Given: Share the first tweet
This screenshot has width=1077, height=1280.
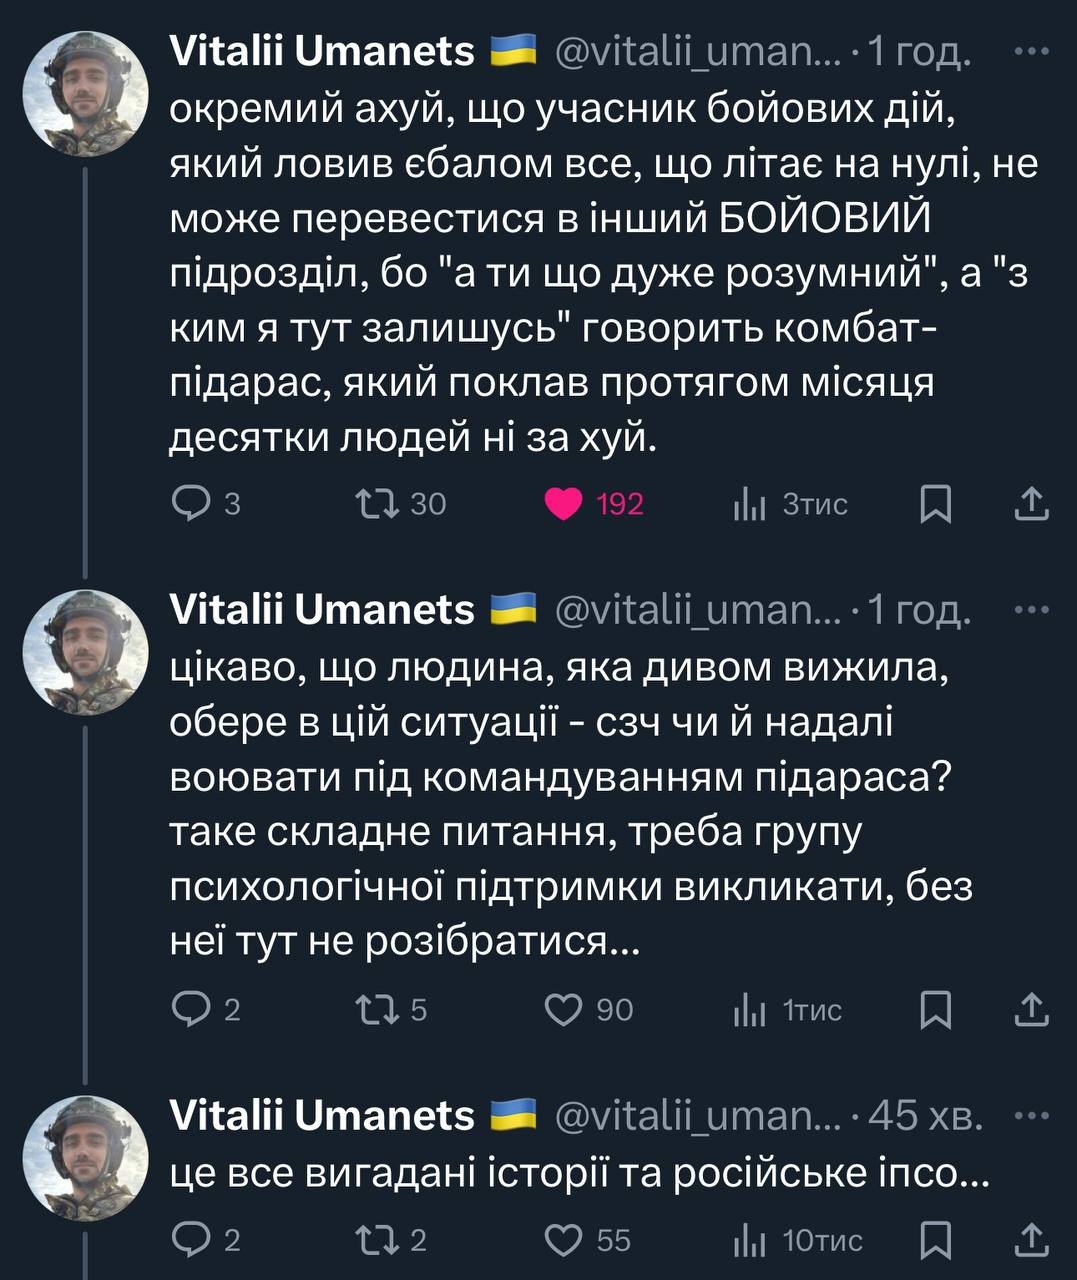Looking at the screenshot, I should 1030,504.
